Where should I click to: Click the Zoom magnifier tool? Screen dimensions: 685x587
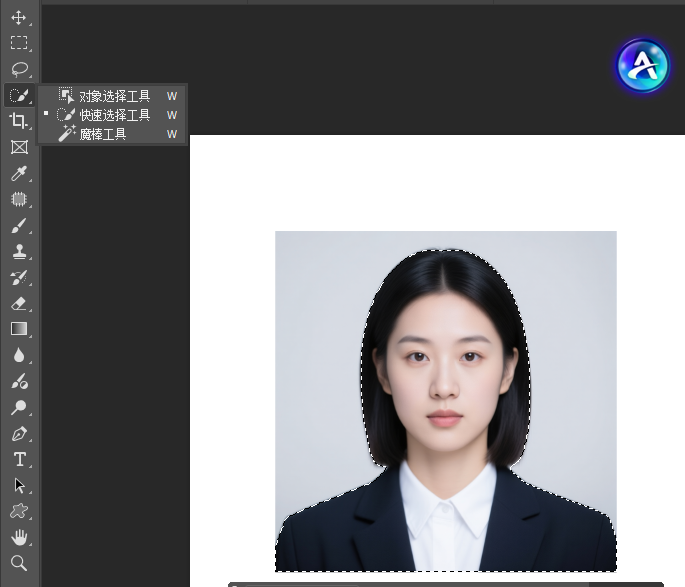pos(19,563)
